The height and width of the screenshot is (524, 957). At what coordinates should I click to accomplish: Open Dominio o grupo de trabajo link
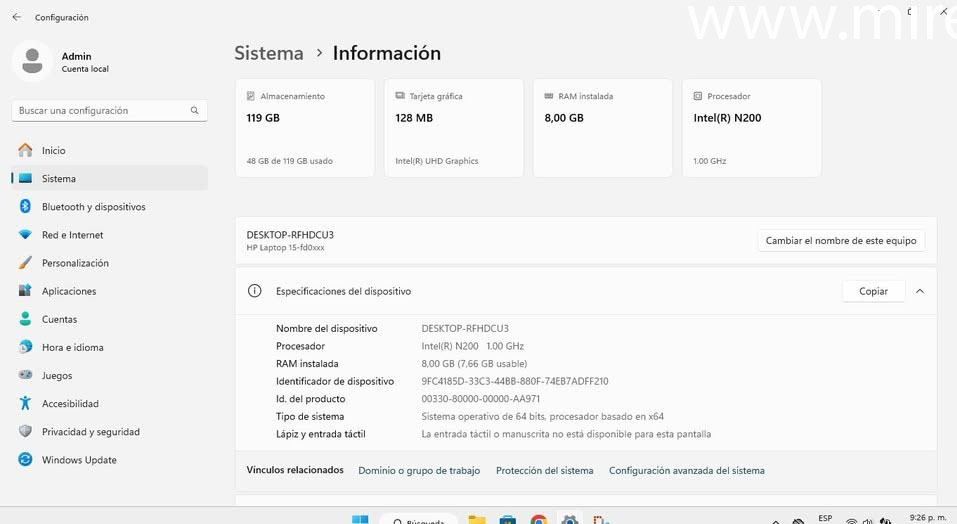(419, 470)
